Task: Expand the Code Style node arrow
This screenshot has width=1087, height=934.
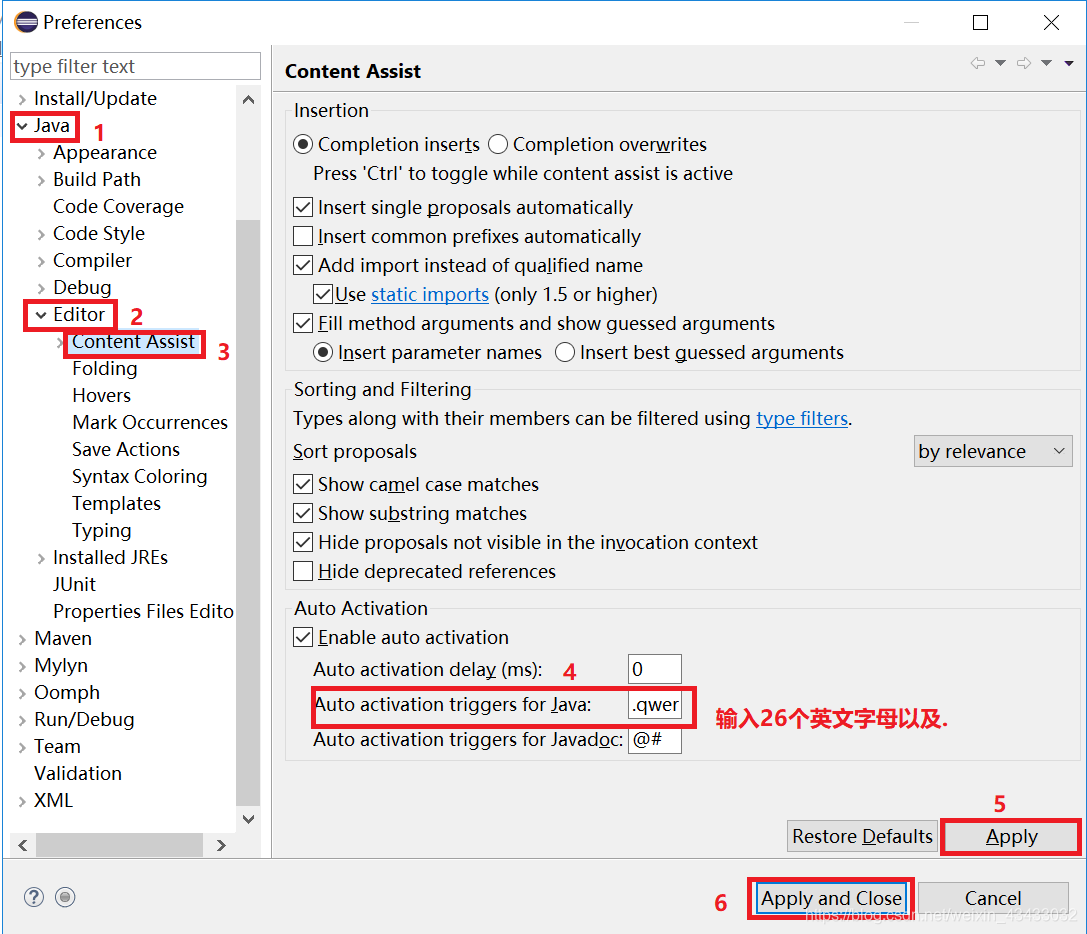Action: coord(41,234)
